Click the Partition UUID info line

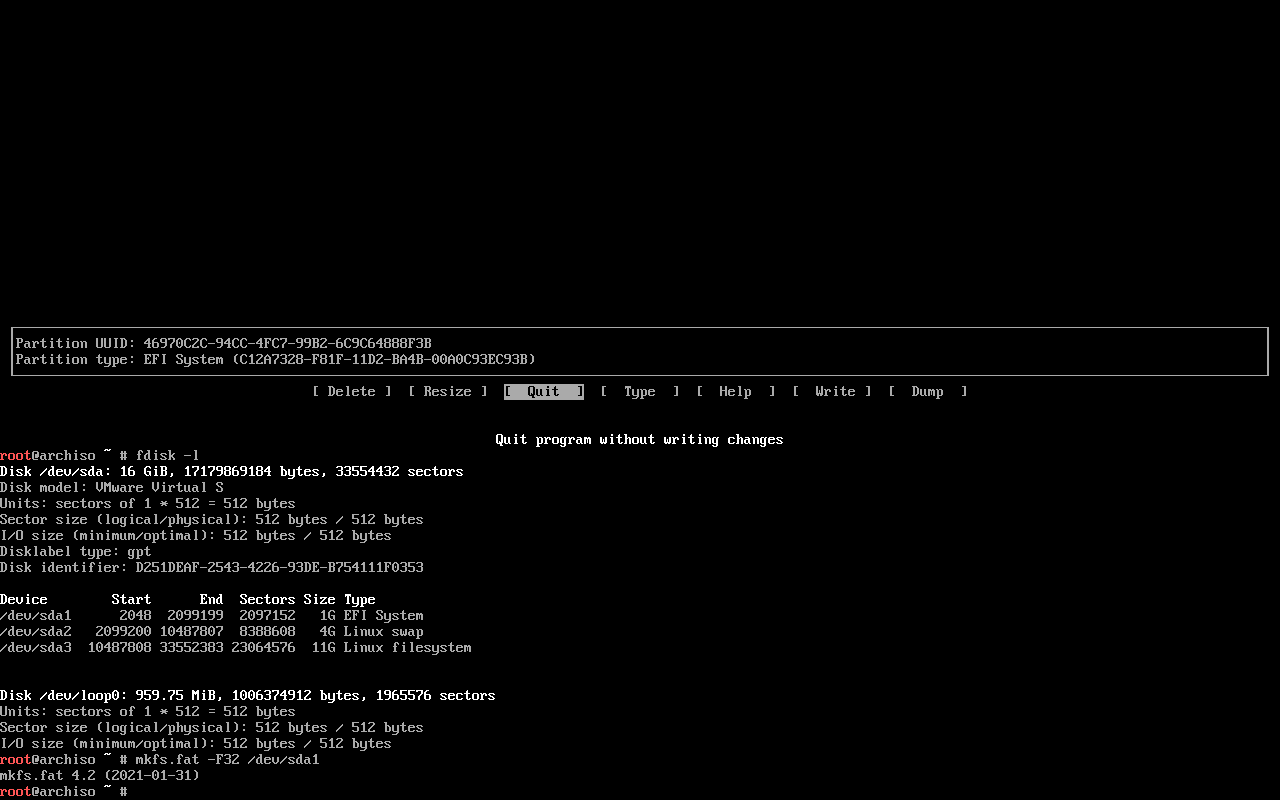tap(224, 344)
